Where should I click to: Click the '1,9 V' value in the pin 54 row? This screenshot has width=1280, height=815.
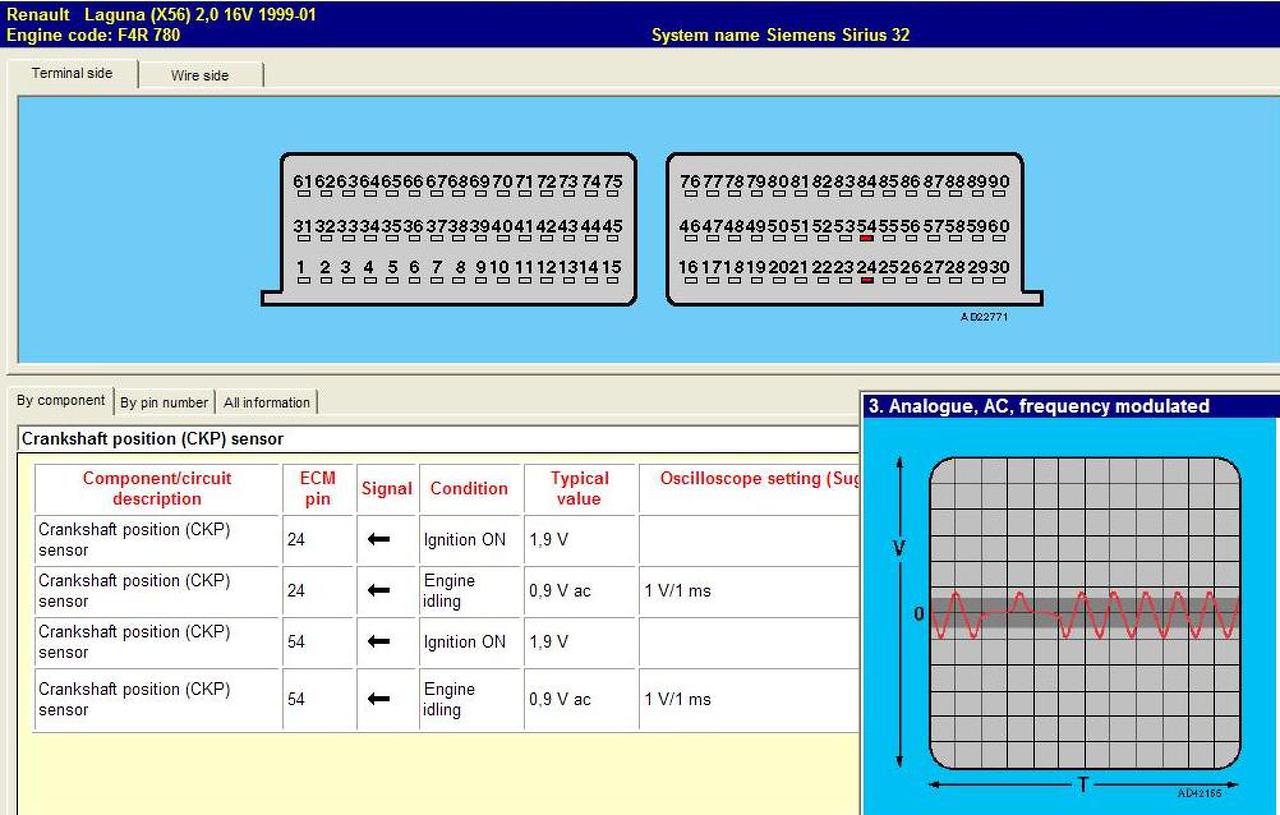click(549, 641)
